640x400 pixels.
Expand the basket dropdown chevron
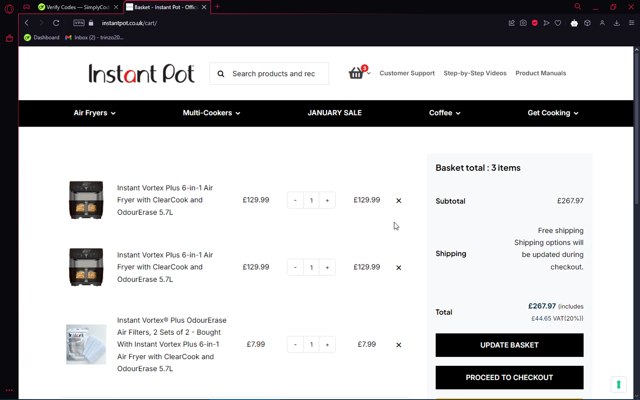point(369,73)
